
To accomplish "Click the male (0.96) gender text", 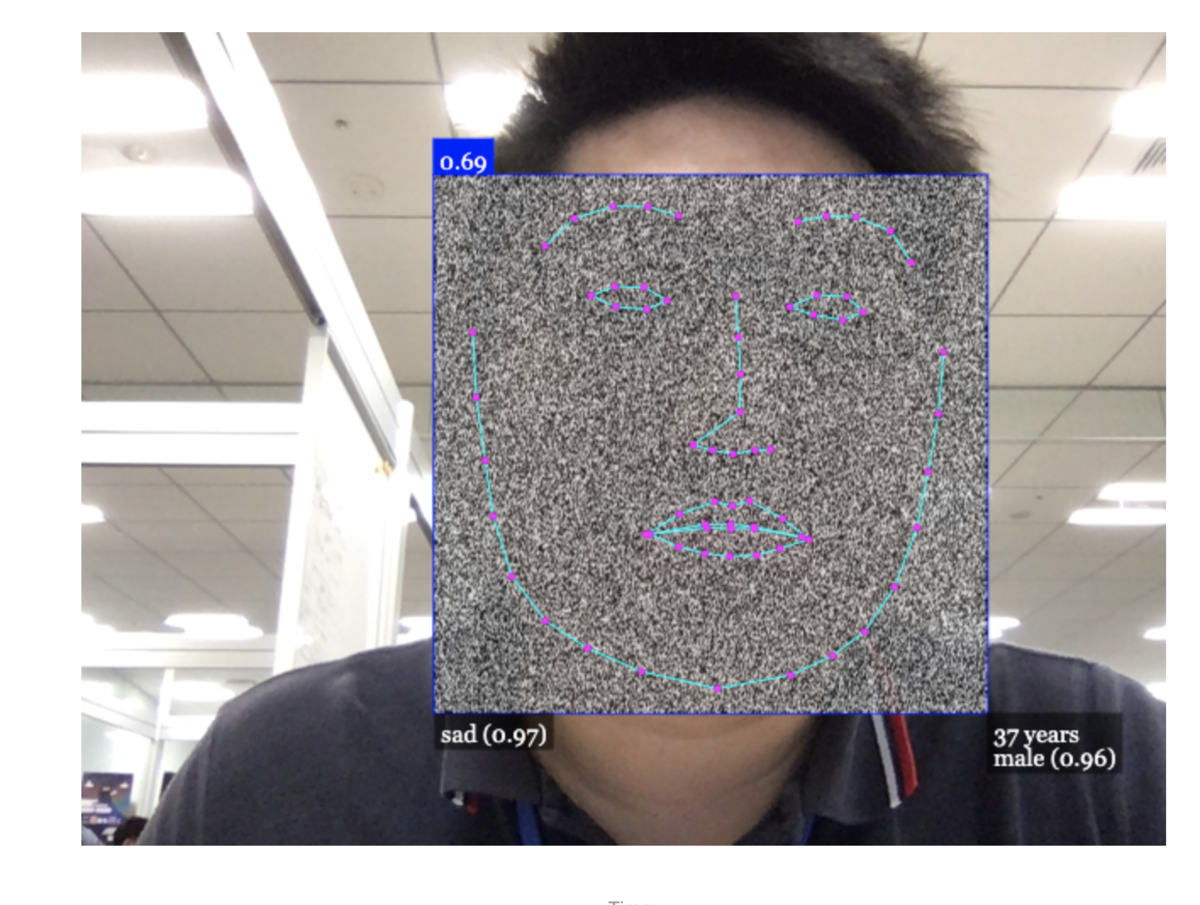I will click(x=1053, y=761).
